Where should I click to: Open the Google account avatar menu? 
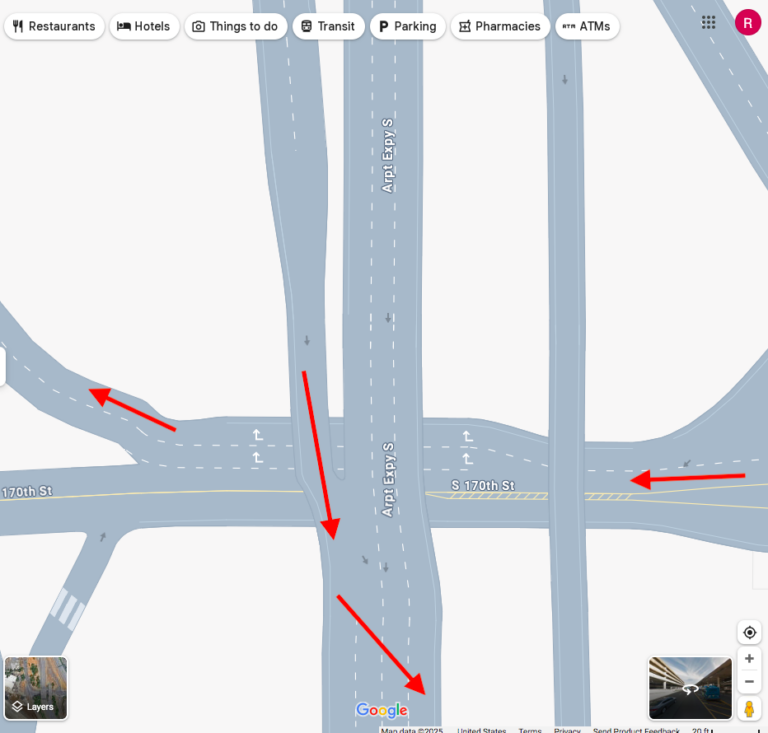tap(747, 22)
